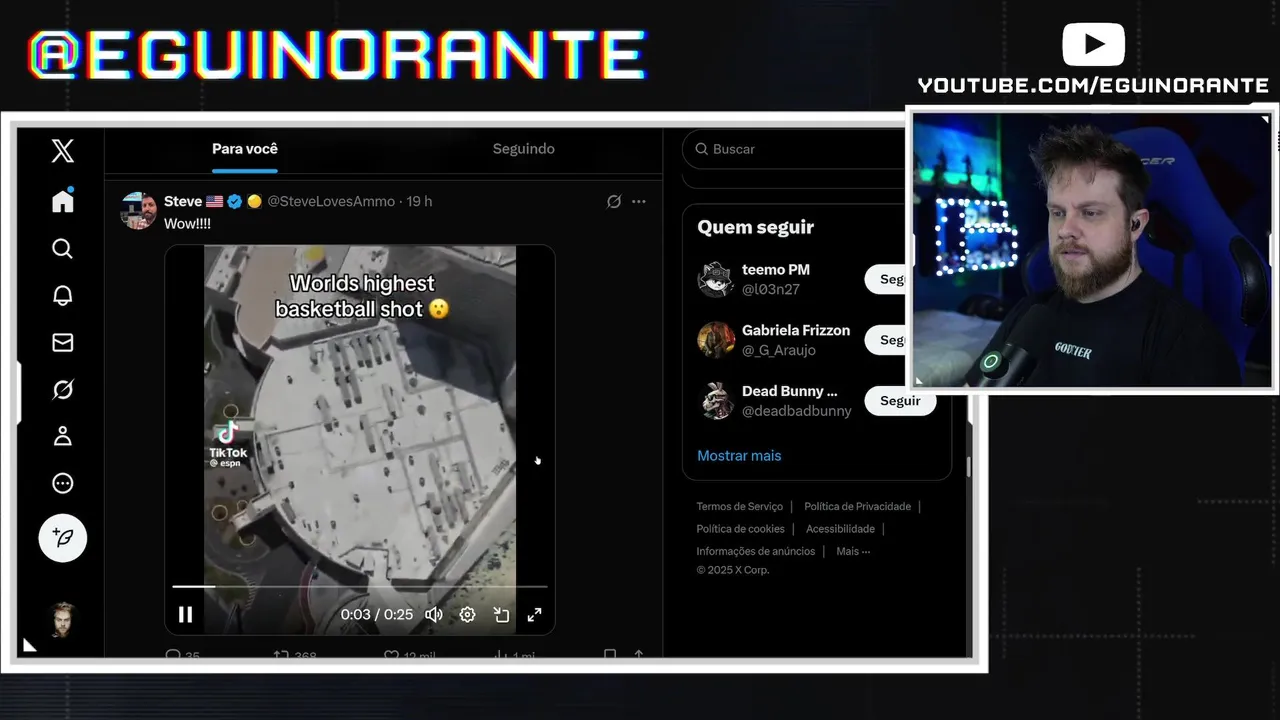Open the Messages envelope icon
This screenshot has height=720, width=1280.
62,342
